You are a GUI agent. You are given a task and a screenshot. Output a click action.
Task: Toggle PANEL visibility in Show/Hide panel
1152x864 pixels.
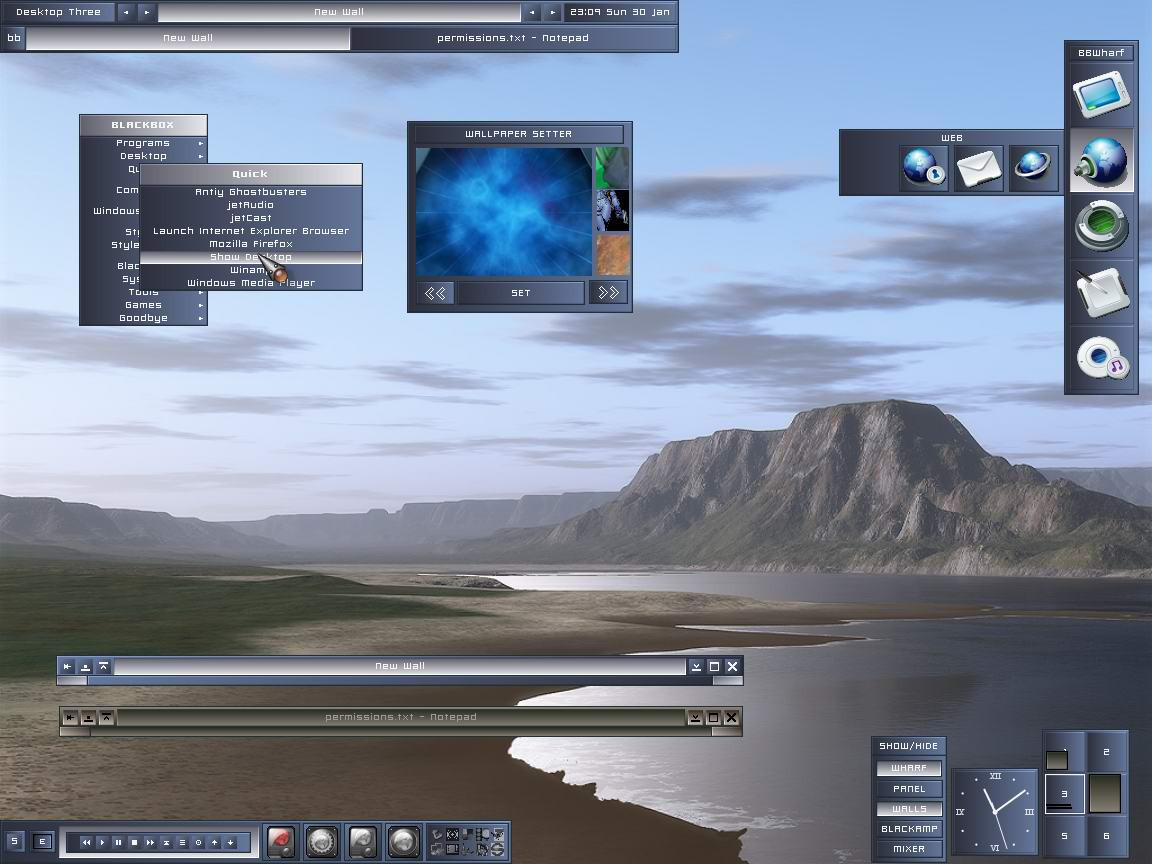tap(909, 788)
